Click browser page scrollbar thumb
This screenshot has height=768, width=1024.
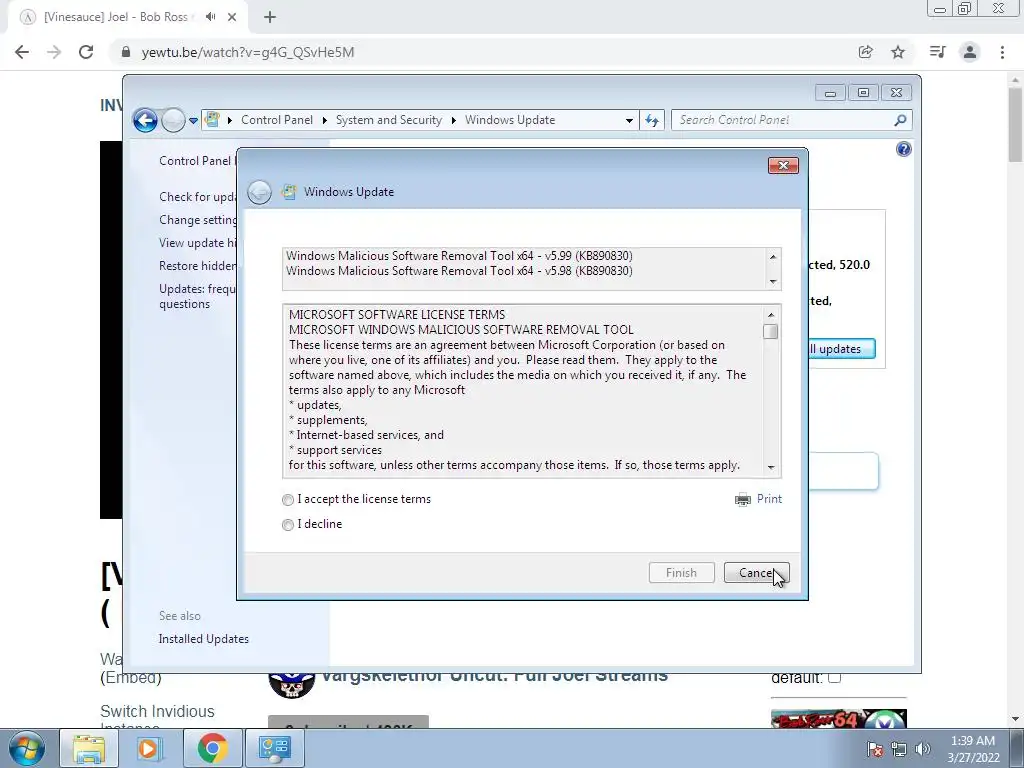tap(1015, 124)
